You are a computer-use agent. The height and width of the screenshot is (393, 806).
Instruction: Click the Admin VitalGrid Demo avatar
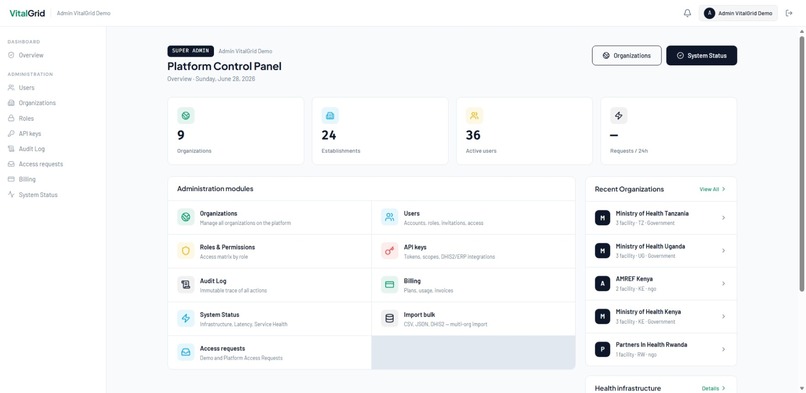coord(709,13)
